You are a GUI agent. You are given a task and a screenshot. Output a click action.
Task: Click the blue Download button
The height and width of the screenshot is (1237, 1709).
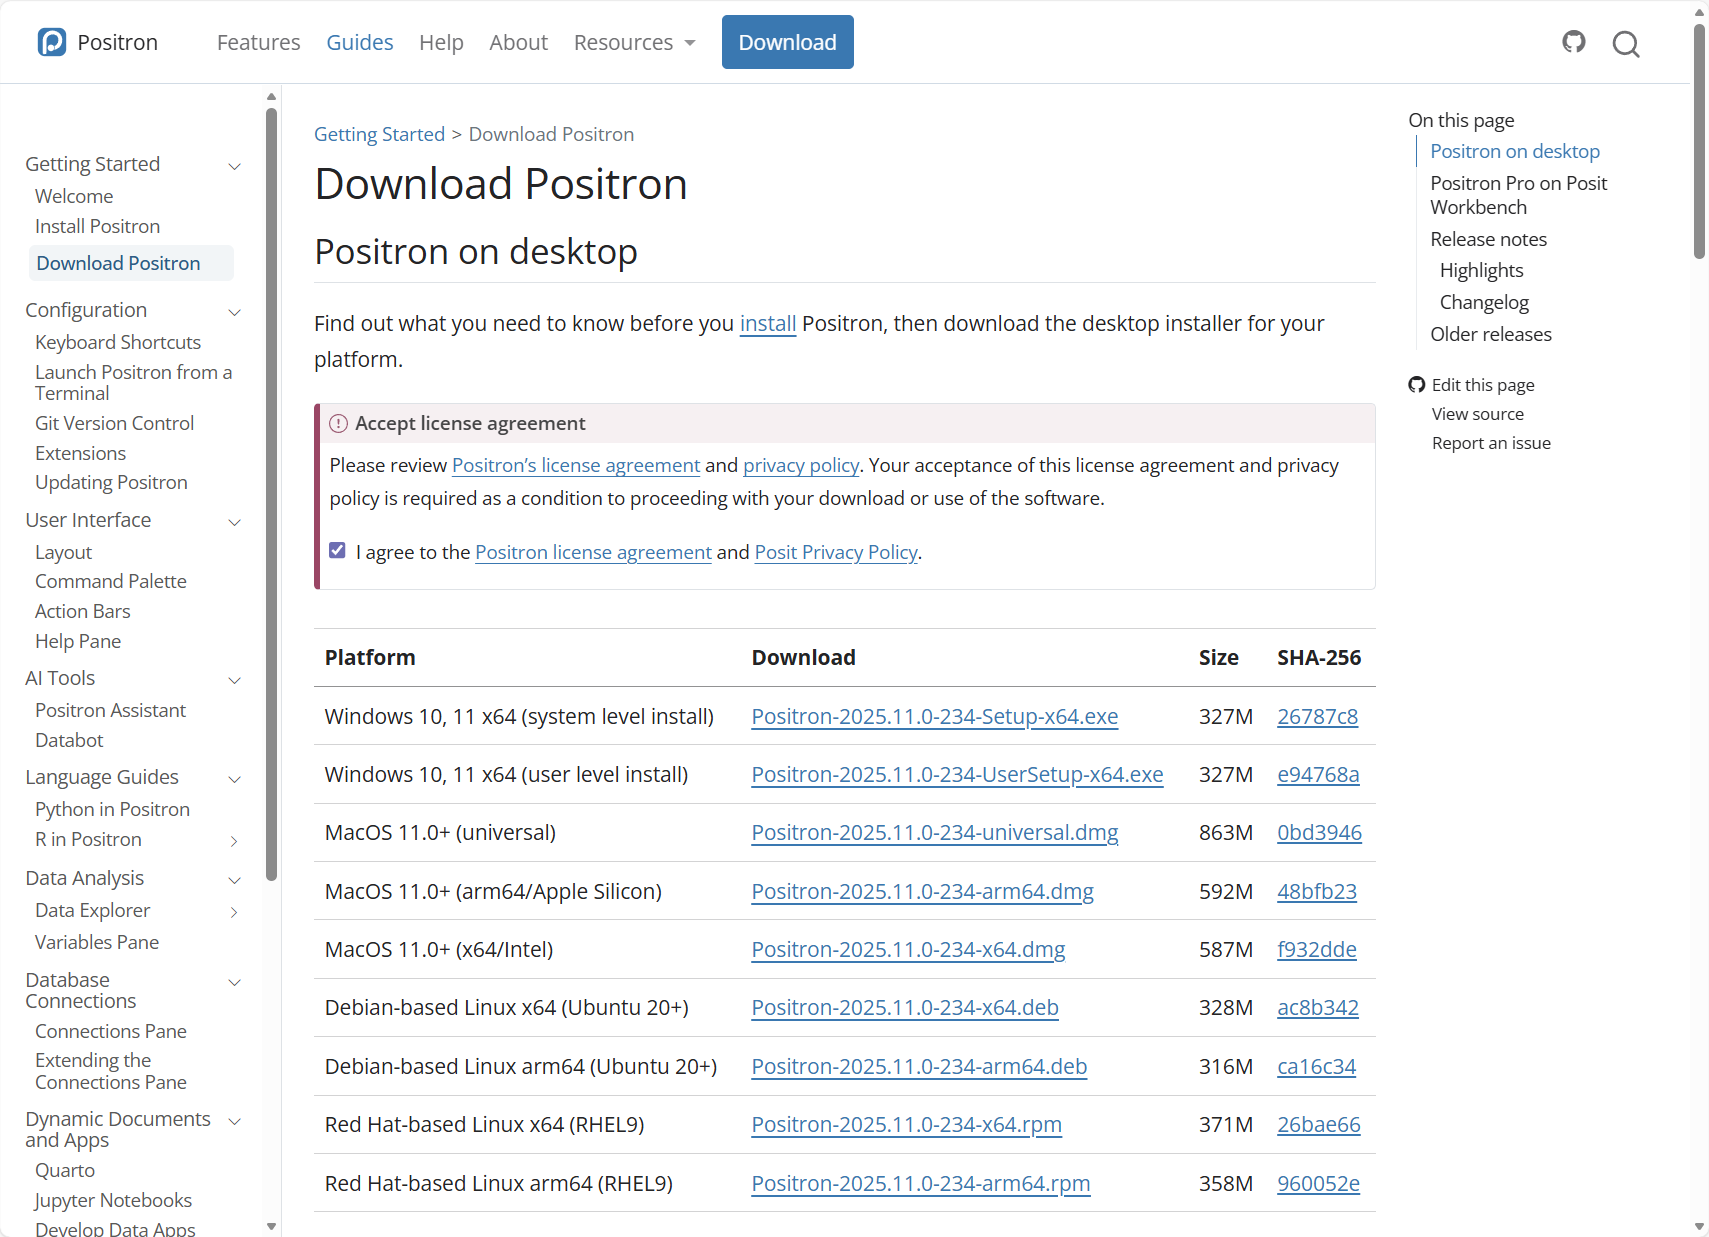[x=788, y=42]
